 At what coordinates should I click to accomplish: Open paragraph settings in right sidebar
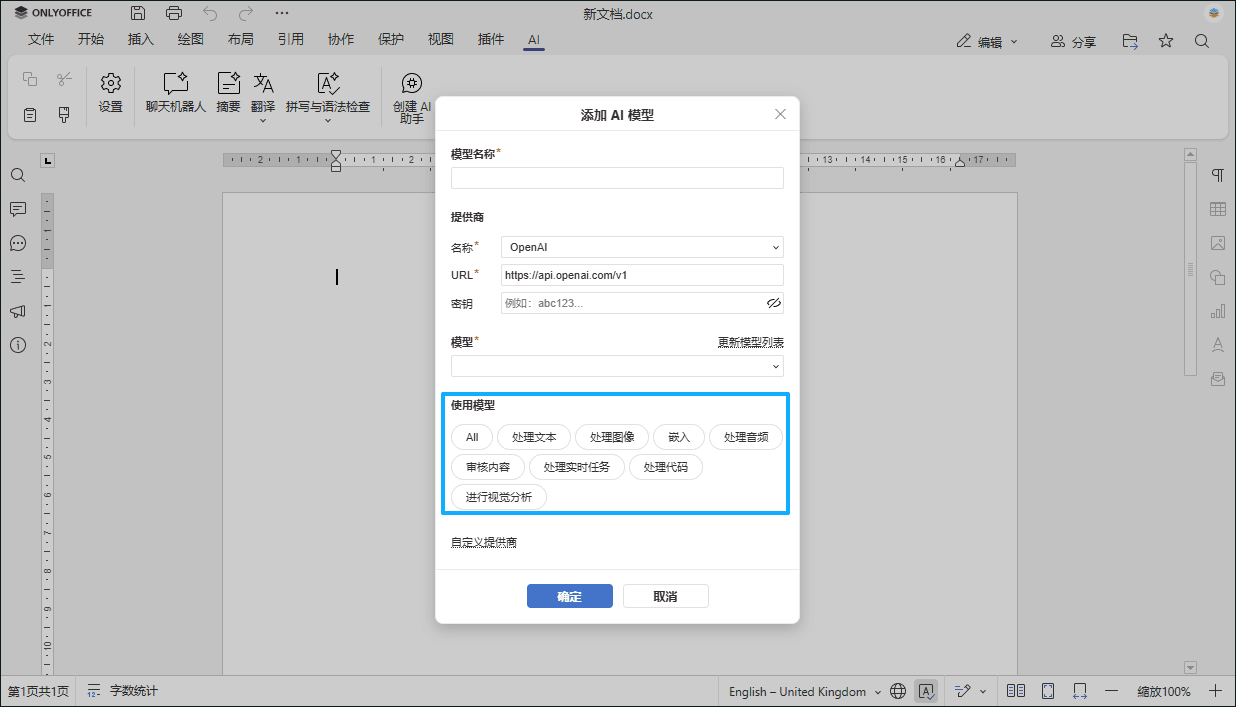coord(1217,174)
